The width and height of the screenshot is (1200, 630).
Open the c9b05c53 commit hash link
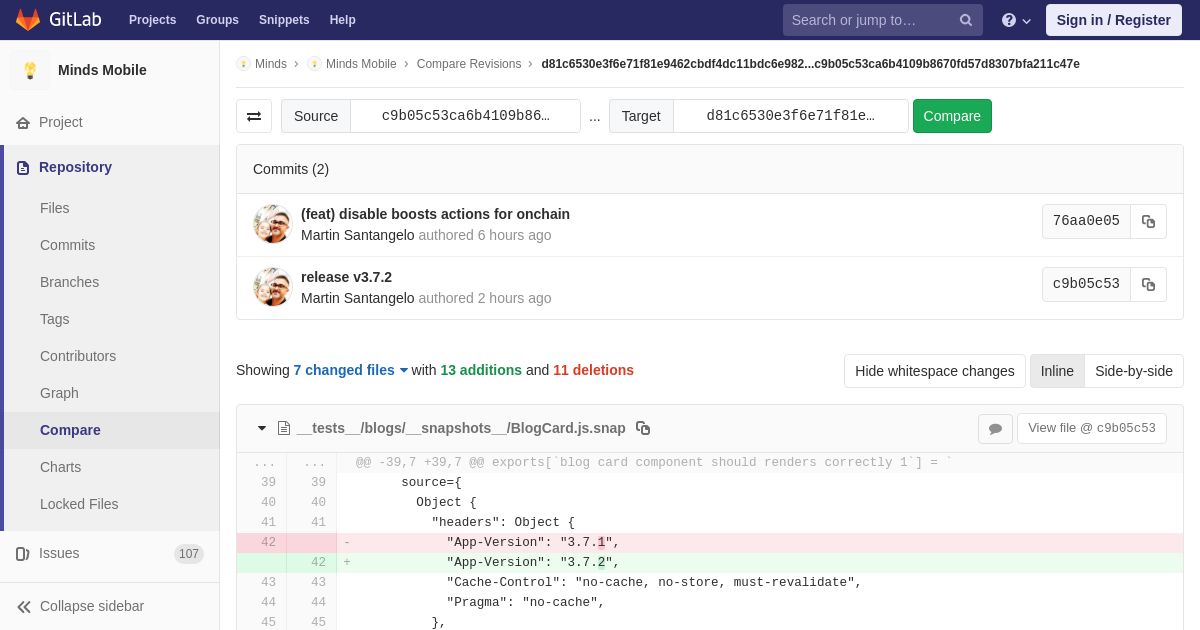point(1086,284)
